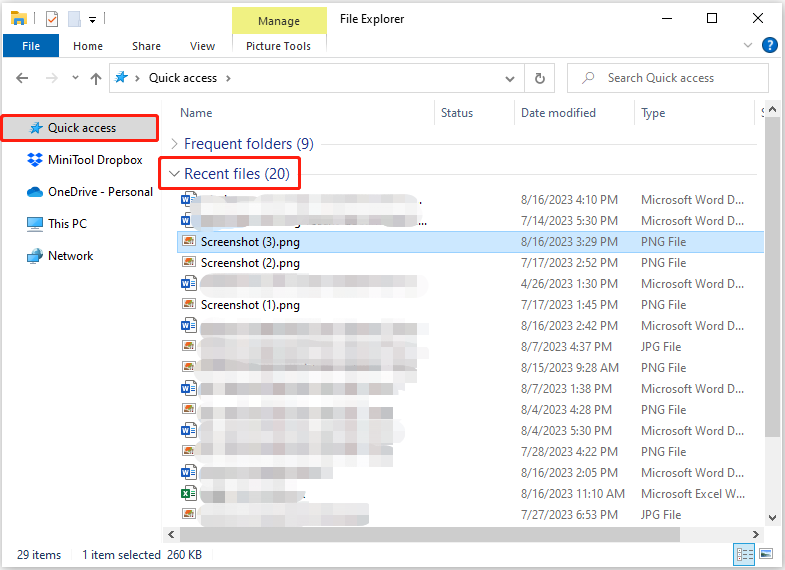The image size is (785, 570).
Task: Go back with the left arrow
Action: [x=22, y=78]
